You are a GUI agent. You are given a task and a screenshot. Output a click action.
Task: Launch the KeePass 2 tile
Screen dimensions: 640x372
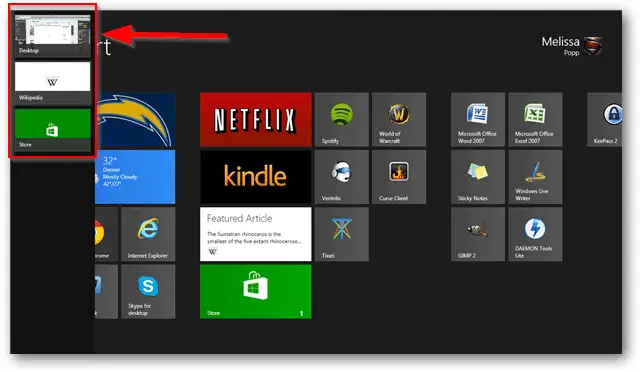[x=604, y=120]
